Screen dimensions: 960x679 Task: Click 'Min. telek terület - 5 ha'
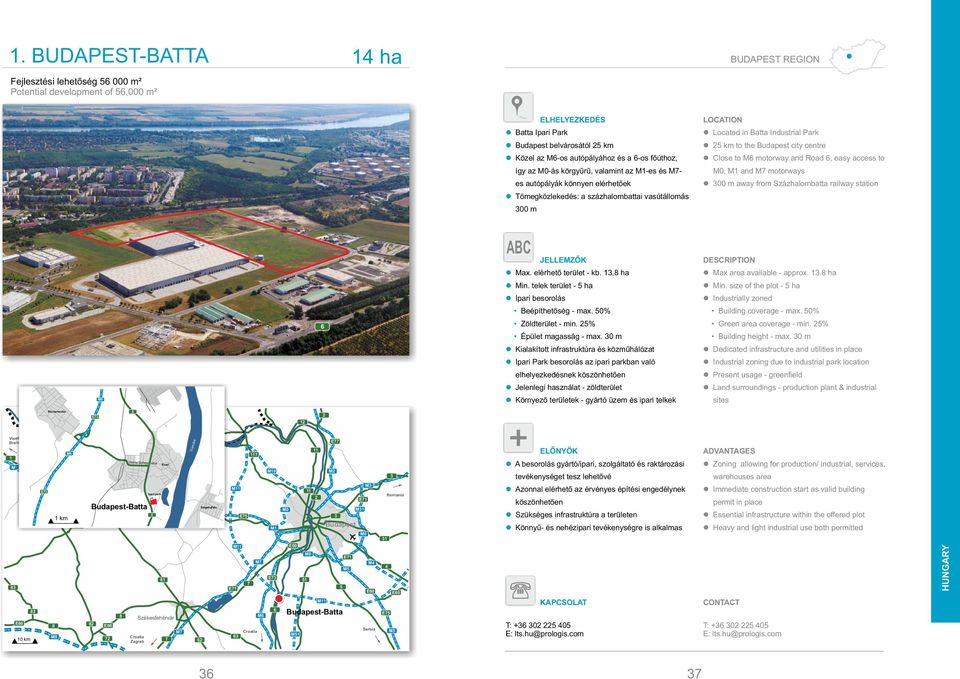tap(553, 286)
